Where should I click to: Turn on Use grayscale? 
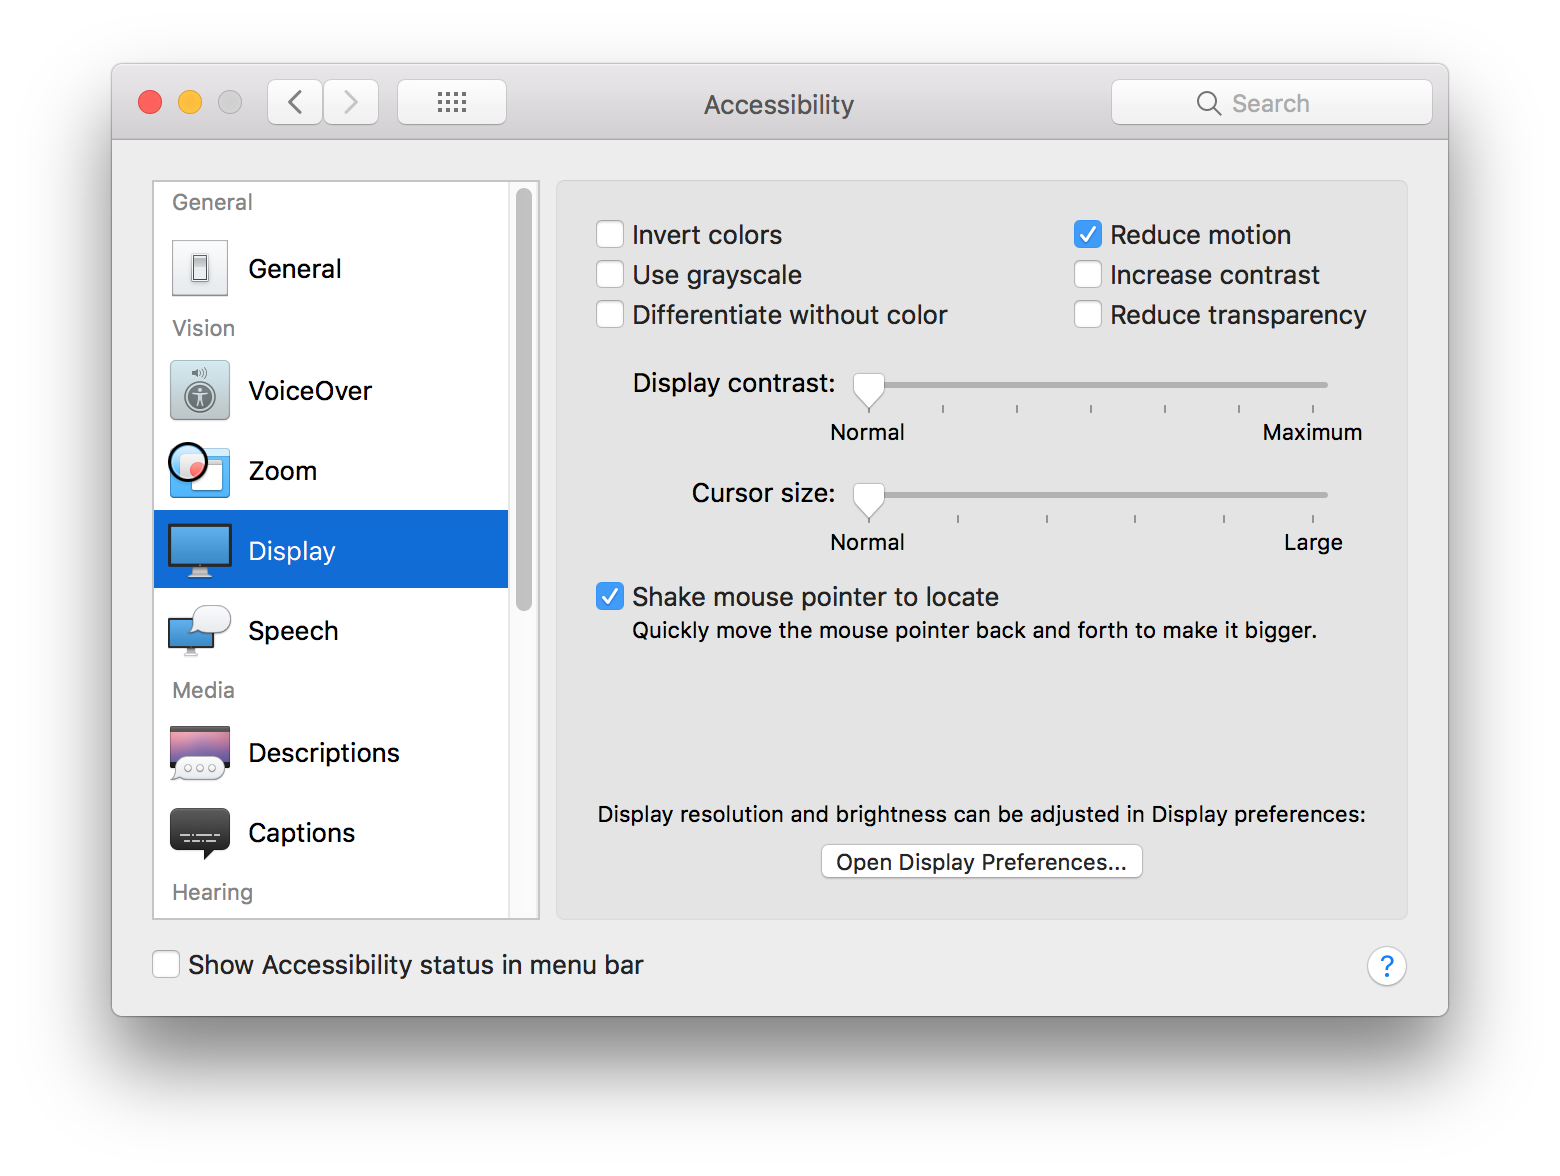tap(610, 275)
